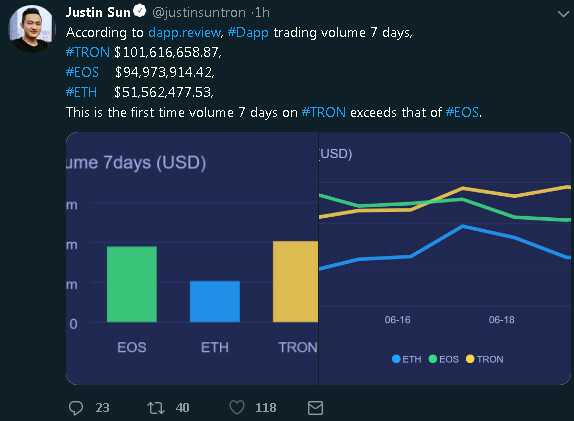Click the #Dapp hashtag
Screen dimensions: 574x421
pos(248,33)
